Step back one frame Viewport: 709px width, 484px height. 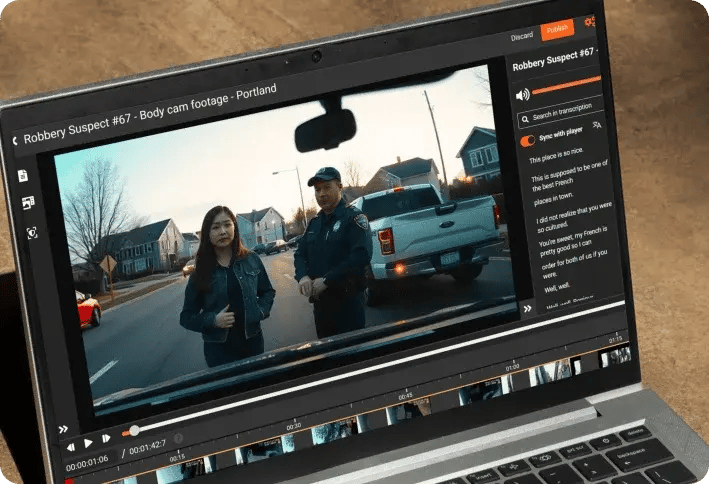coord(70,446)
